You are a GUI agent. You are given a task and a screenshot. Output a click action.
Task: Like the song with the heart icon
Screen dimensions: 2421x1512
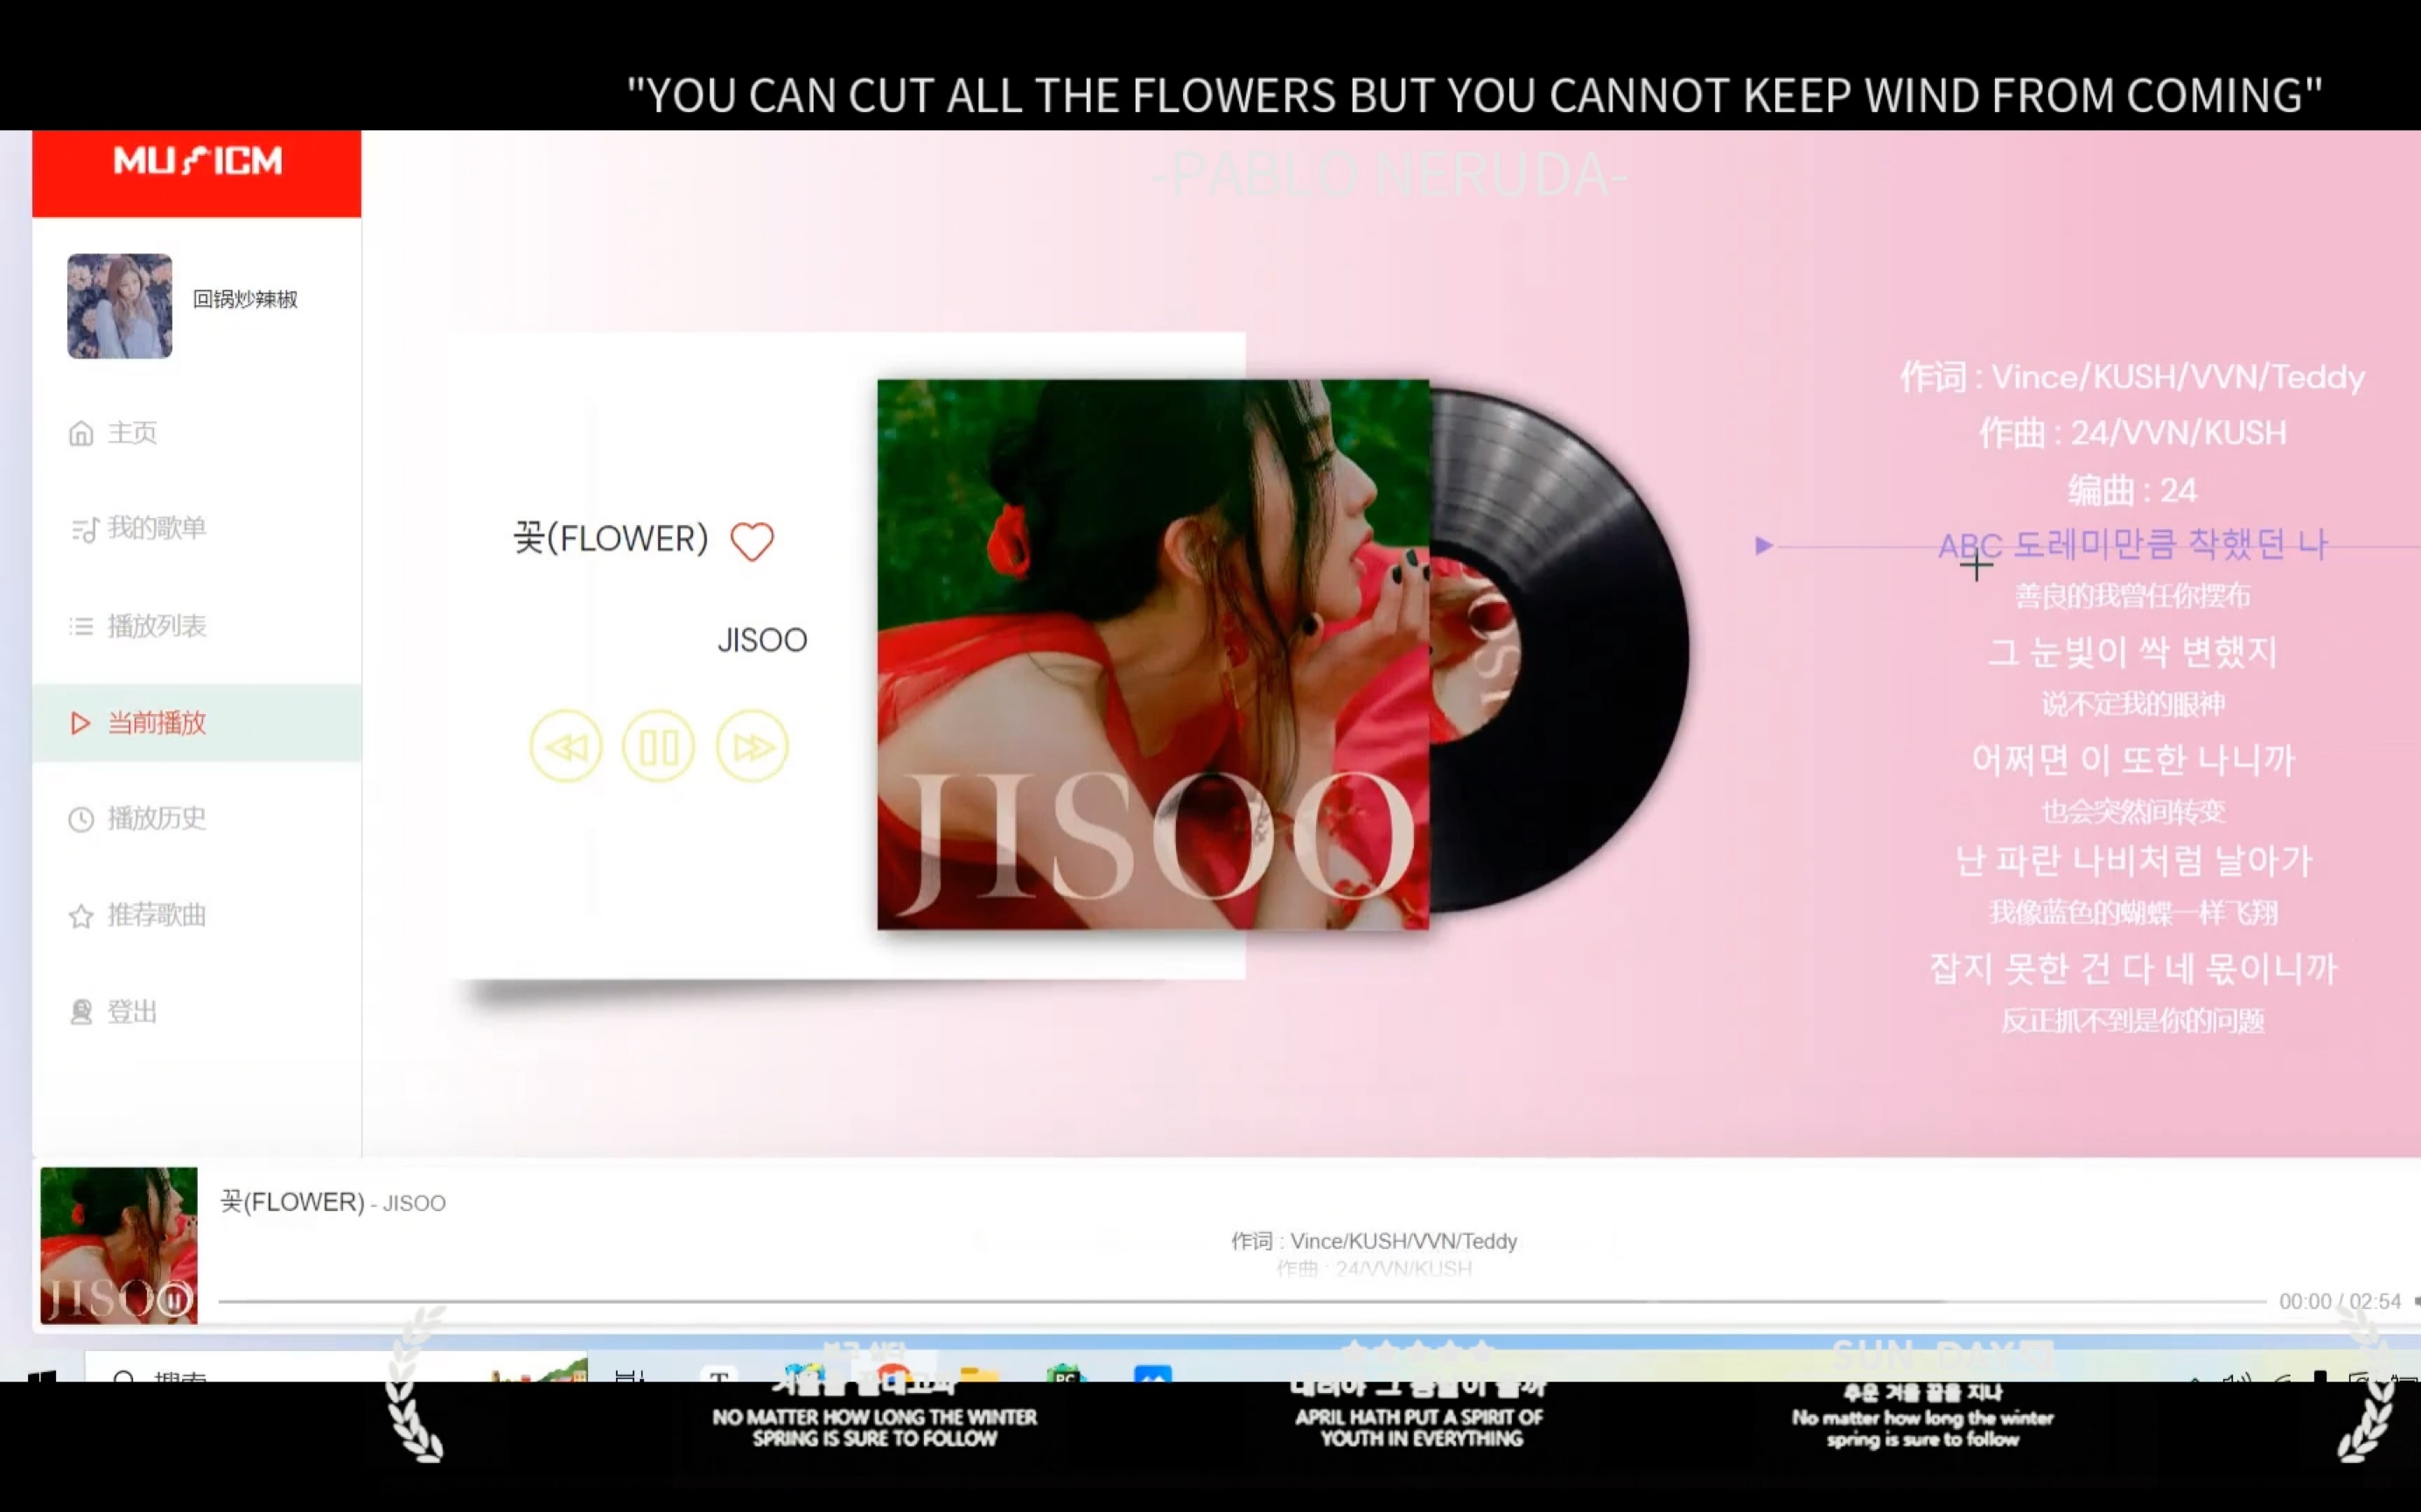752,542
